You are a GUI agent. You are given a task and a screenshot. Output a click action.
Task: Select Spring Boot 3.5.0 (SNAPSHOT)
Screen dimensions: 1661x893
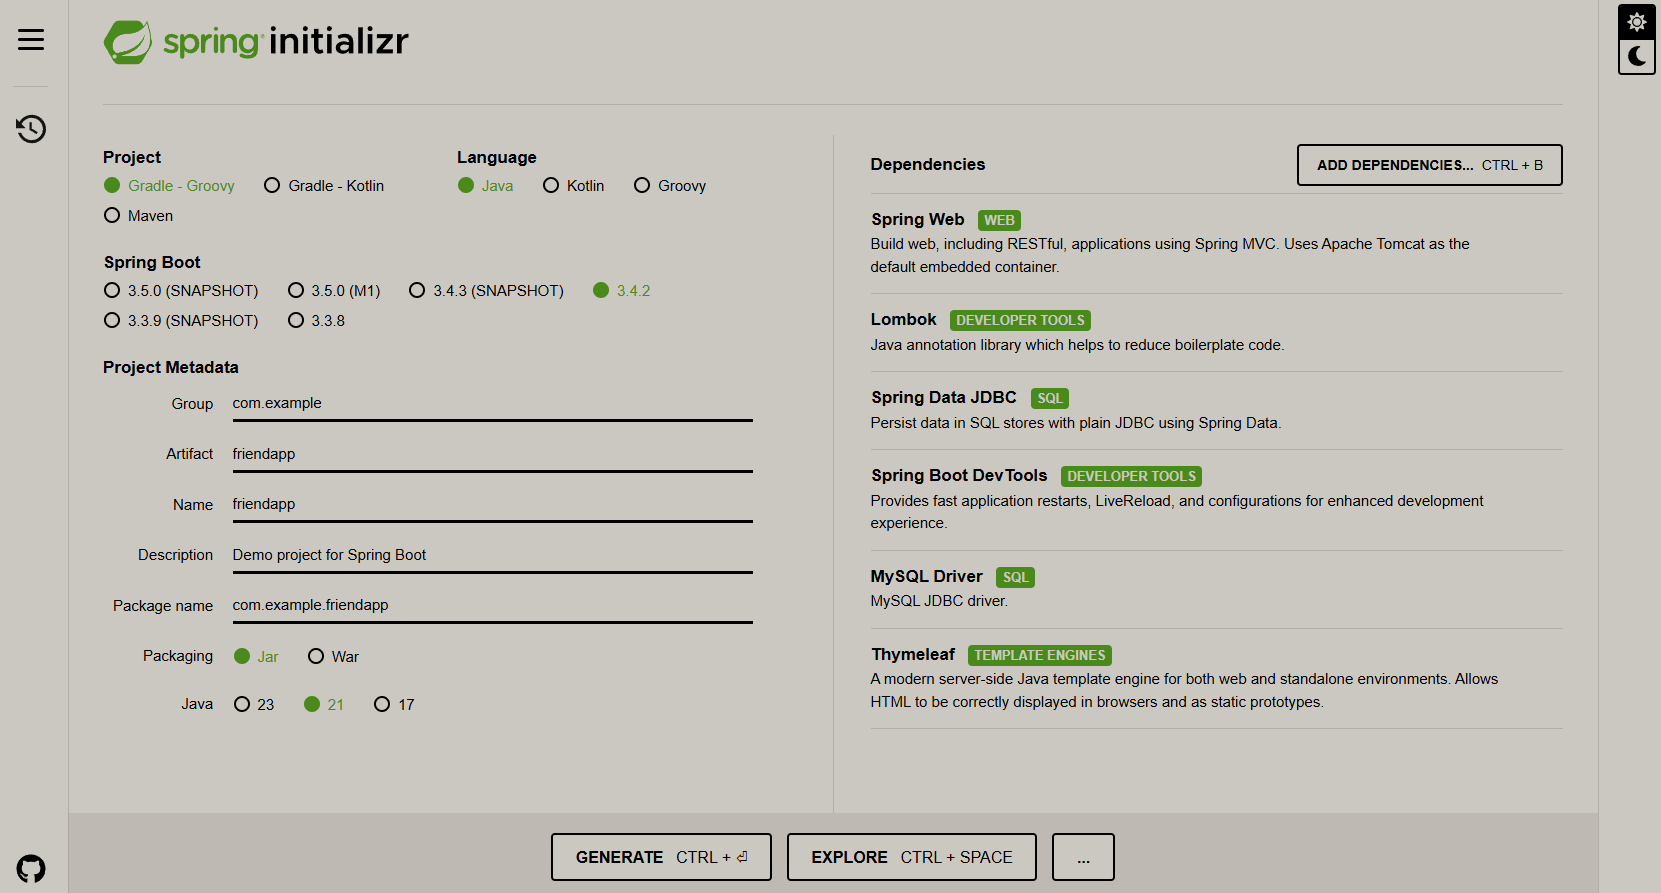[181, 291]
